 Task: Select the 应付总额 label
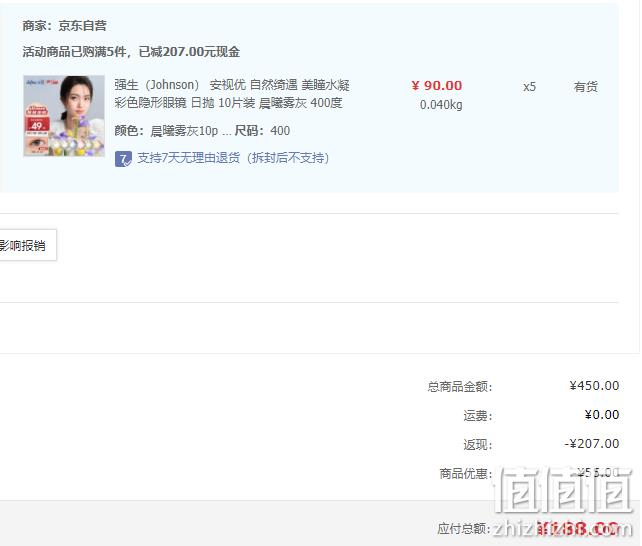(463, 528)
